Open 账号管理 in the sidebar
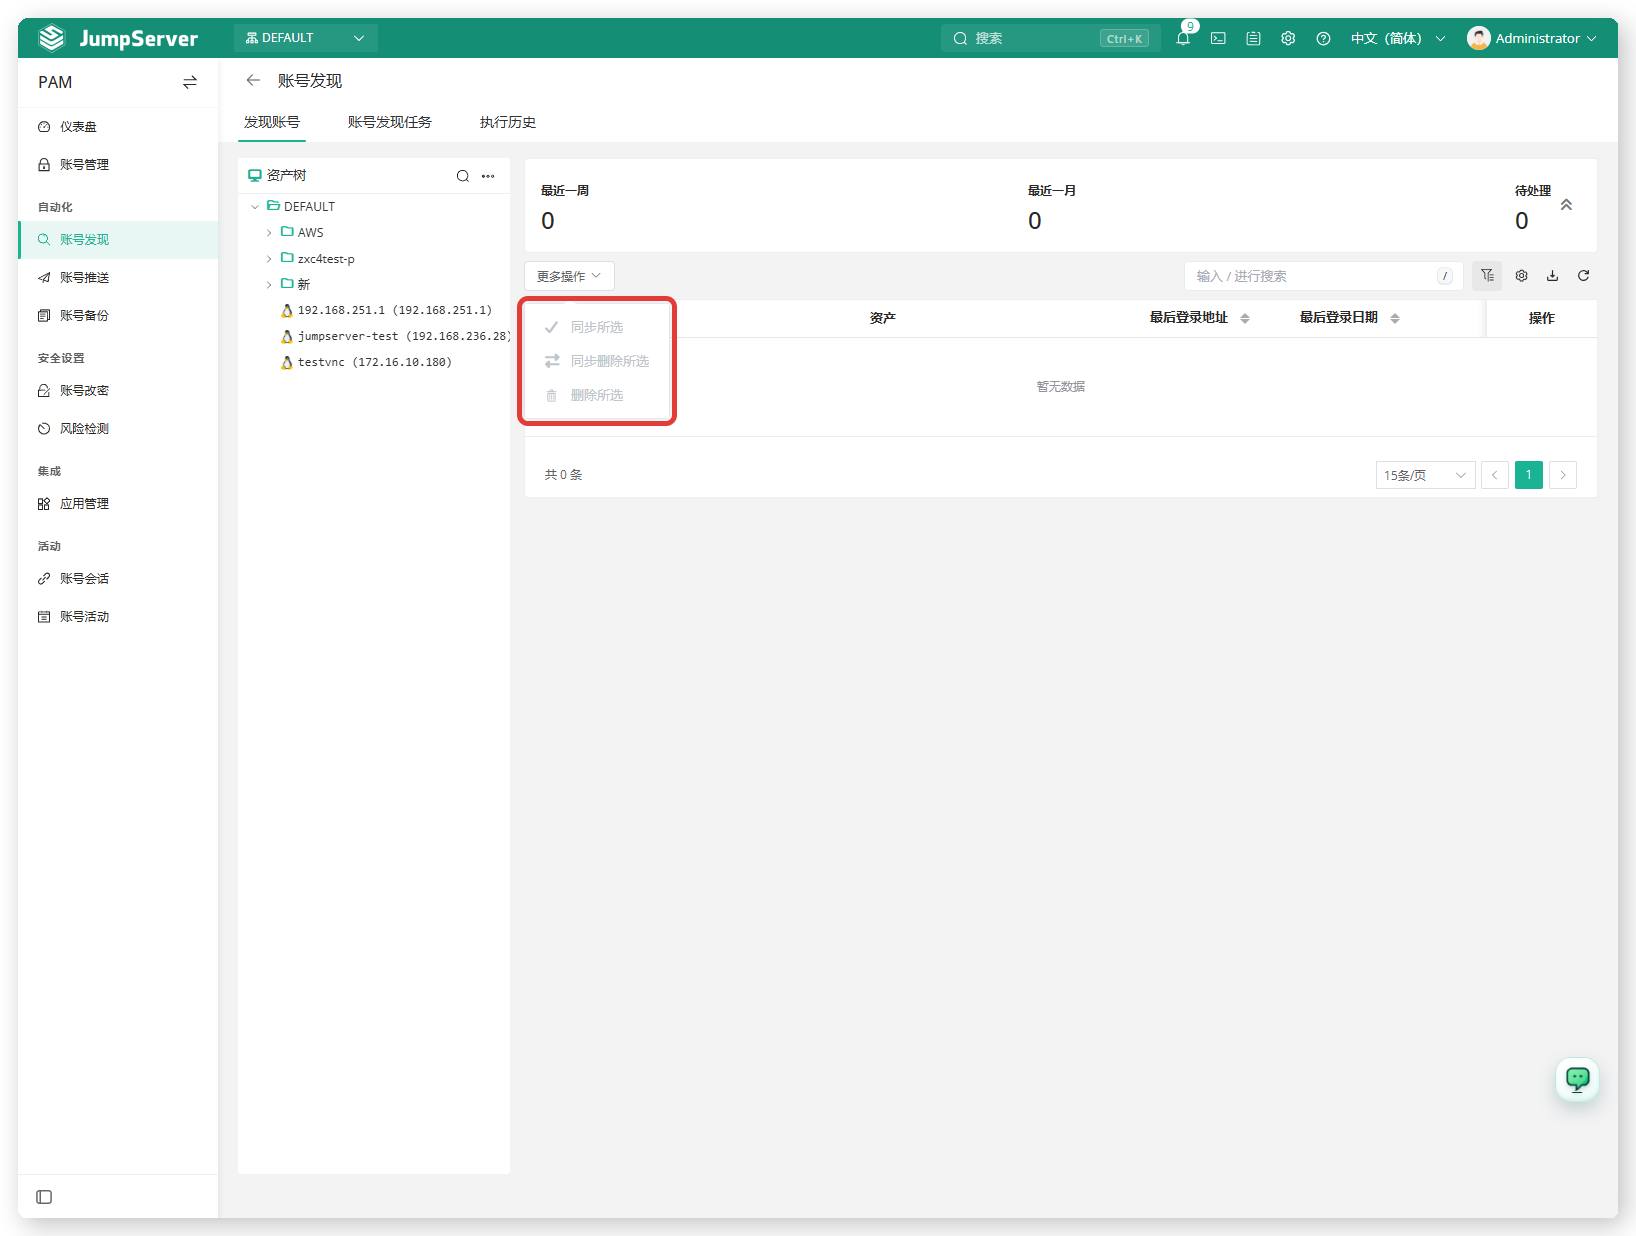Image resolution: width=1636 pixels, height=1236 pixels. pos(118,165)
